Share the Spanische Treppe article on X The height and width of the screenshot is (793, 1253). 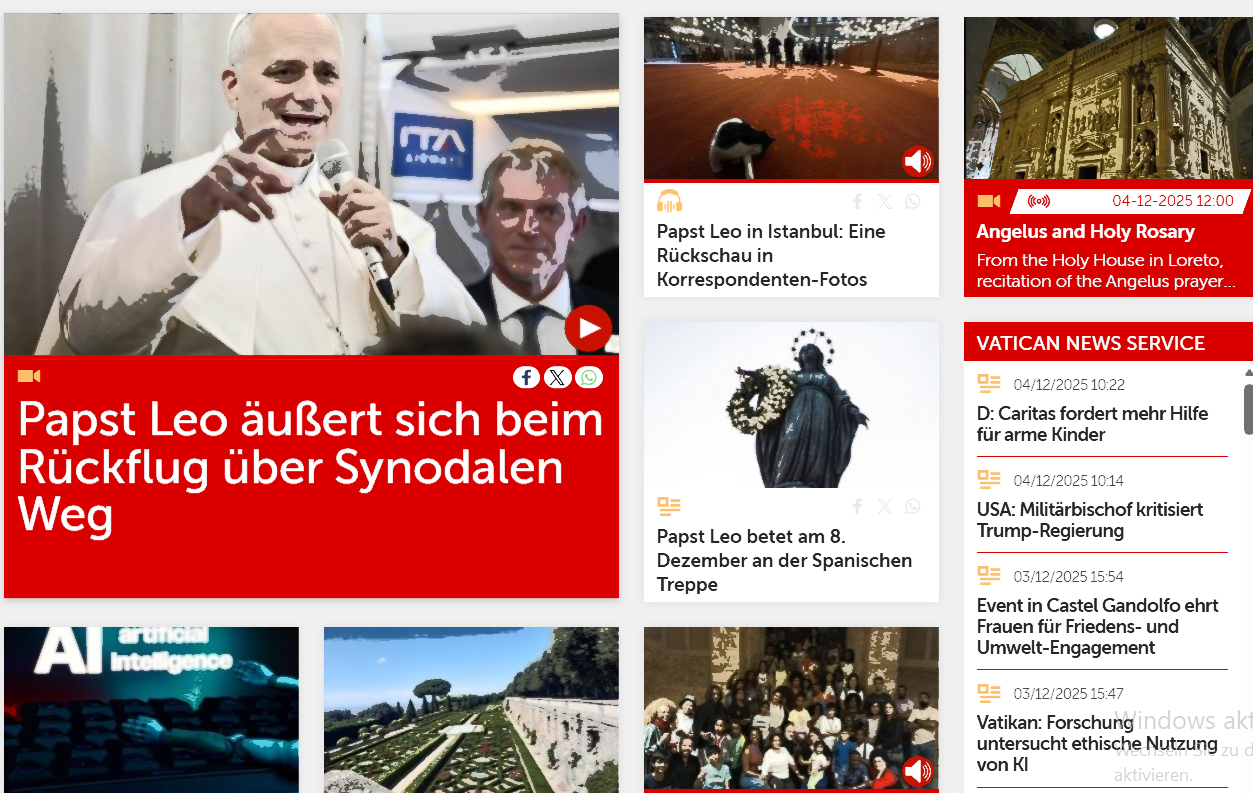coord(885,506)
